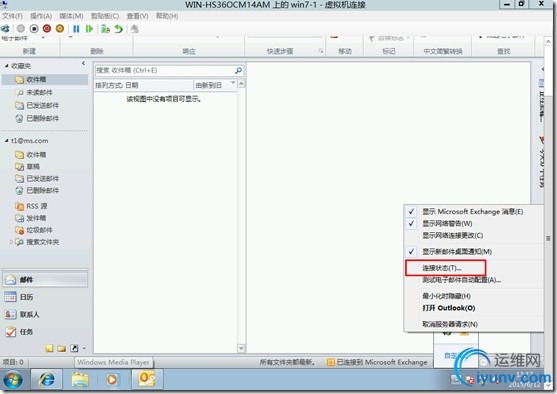Open Windows Media Player taskbar icon

click(112, 379)
